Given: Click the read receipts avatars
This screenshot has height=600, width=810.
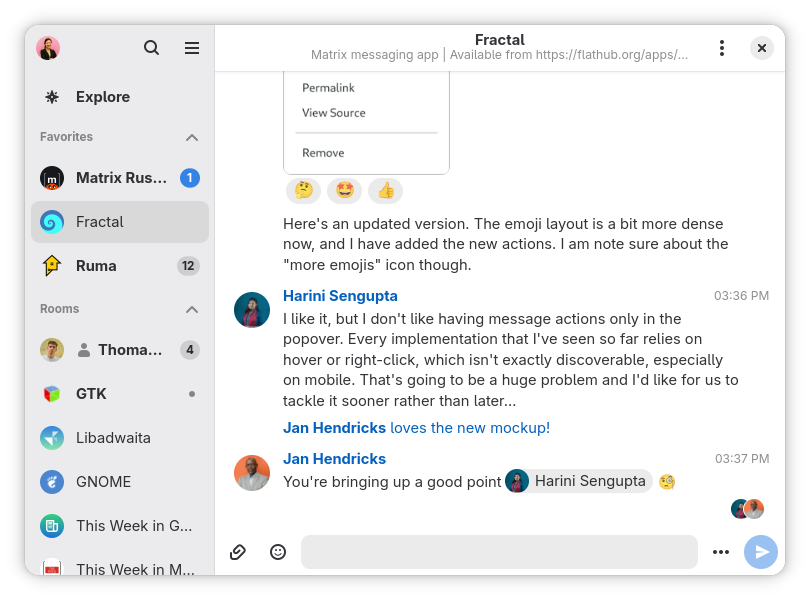Looking at the screenshot, I should pos(747,509).
